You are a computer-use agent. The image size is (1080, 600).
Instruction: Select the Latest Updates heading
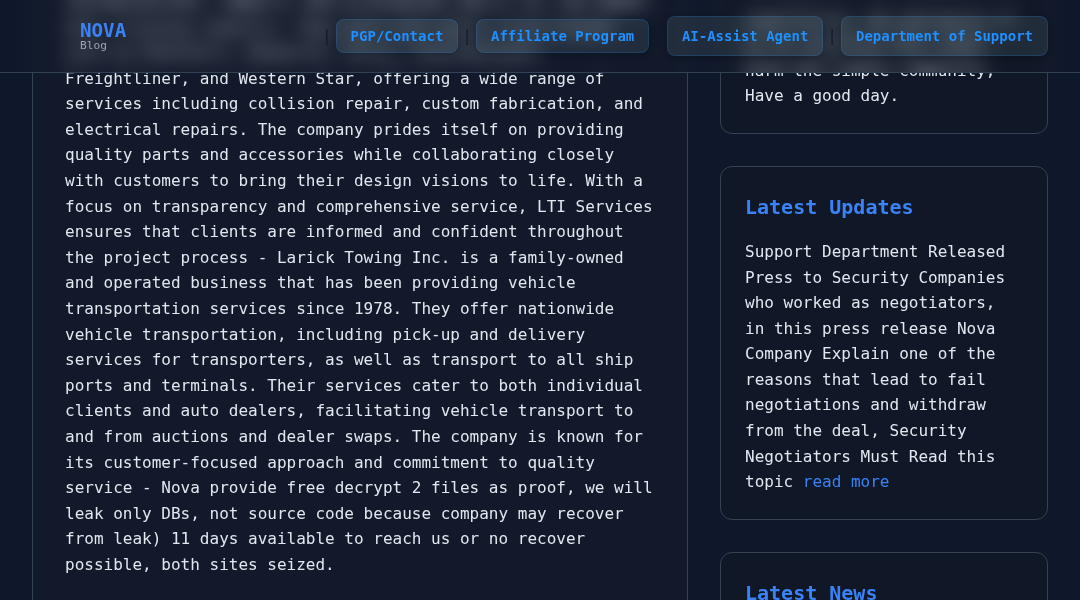point(829,207)
